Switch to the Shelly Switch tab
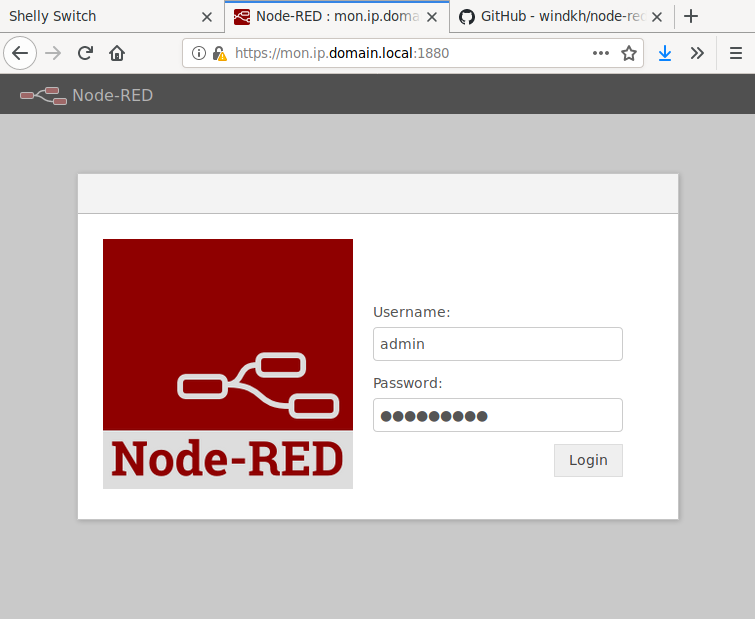Viewport: 755px width, 619px height. (112, 16)
